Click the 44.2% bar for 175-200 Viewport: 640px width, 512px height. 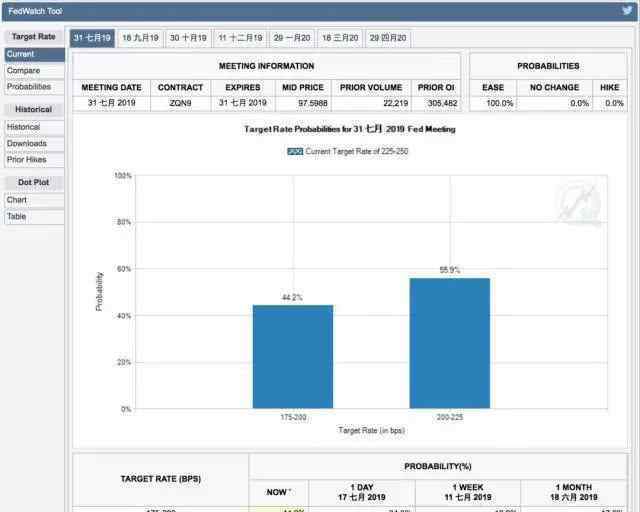293,356
